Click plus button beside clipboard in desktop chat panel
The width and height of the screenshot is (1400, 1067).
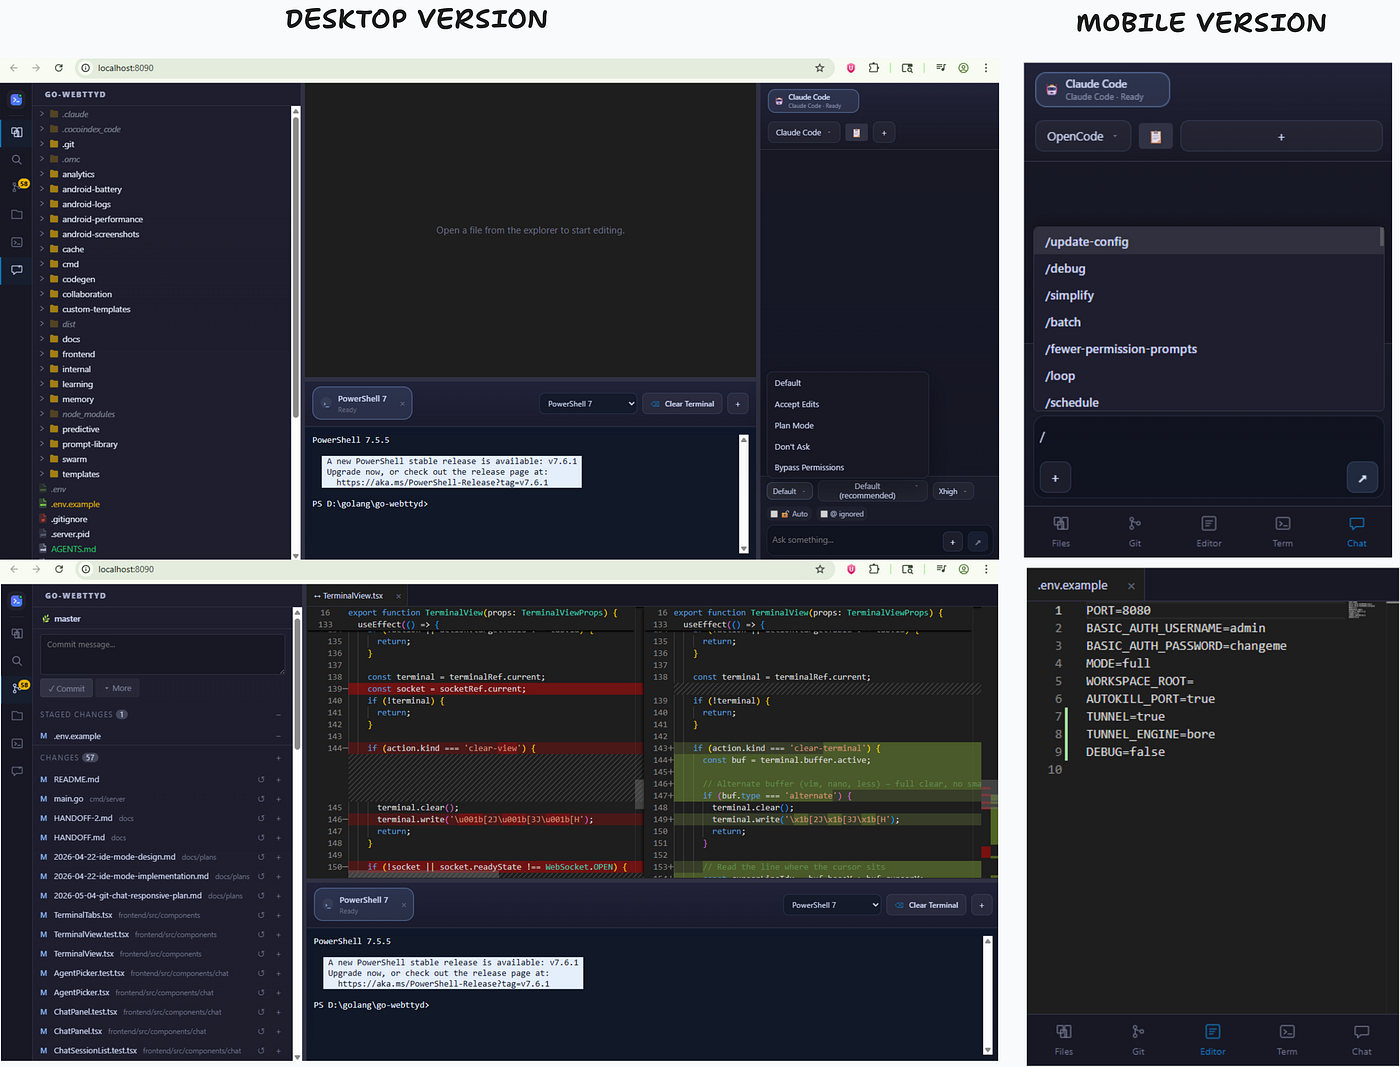(884, 132)
